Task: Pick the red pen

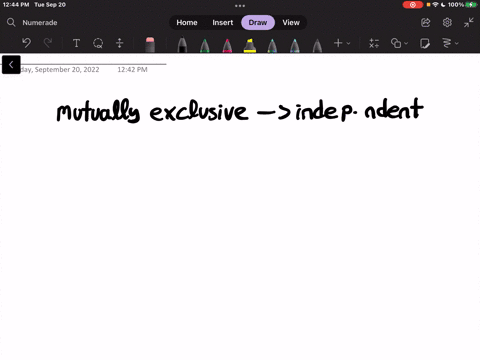Action: 227,45
